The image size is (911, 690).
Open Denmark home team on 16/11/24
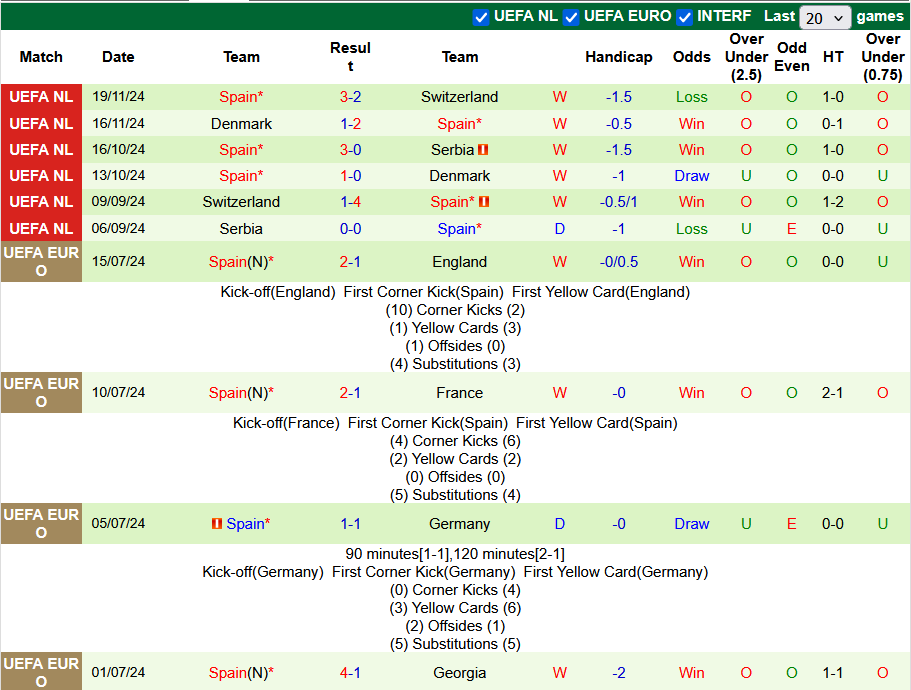[x=241, y=124]
